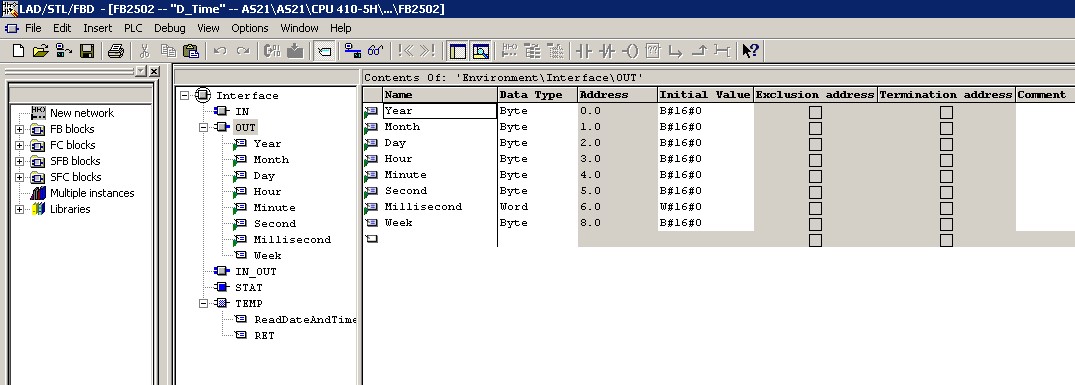Viewport: 1075px width, 385px height.
Task: Click the Undo arrow icon
Action: click(x=219, y=51)
